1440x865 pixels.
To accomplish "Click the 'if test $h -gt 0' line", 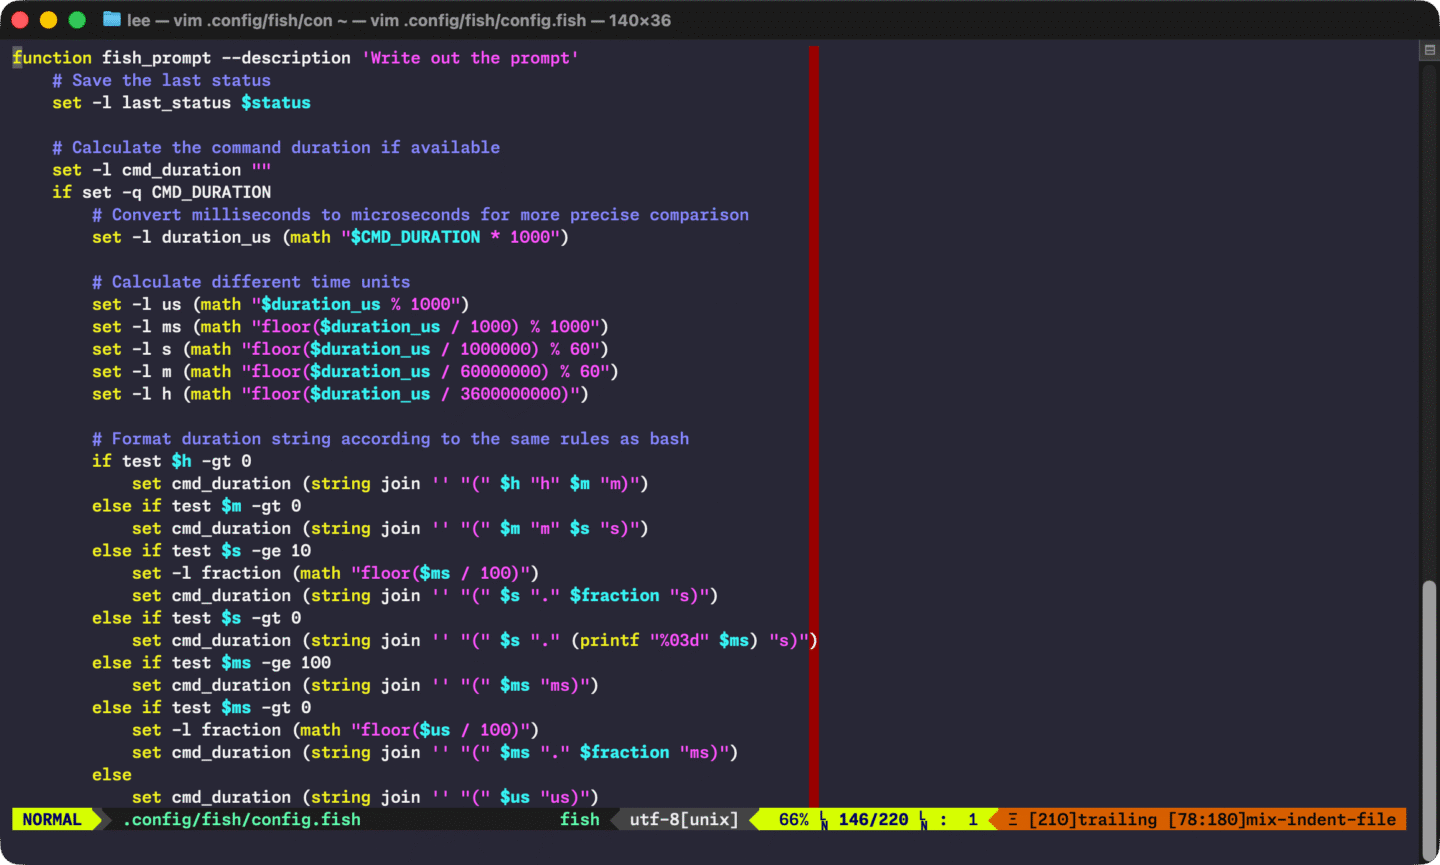I will [171, 461].
